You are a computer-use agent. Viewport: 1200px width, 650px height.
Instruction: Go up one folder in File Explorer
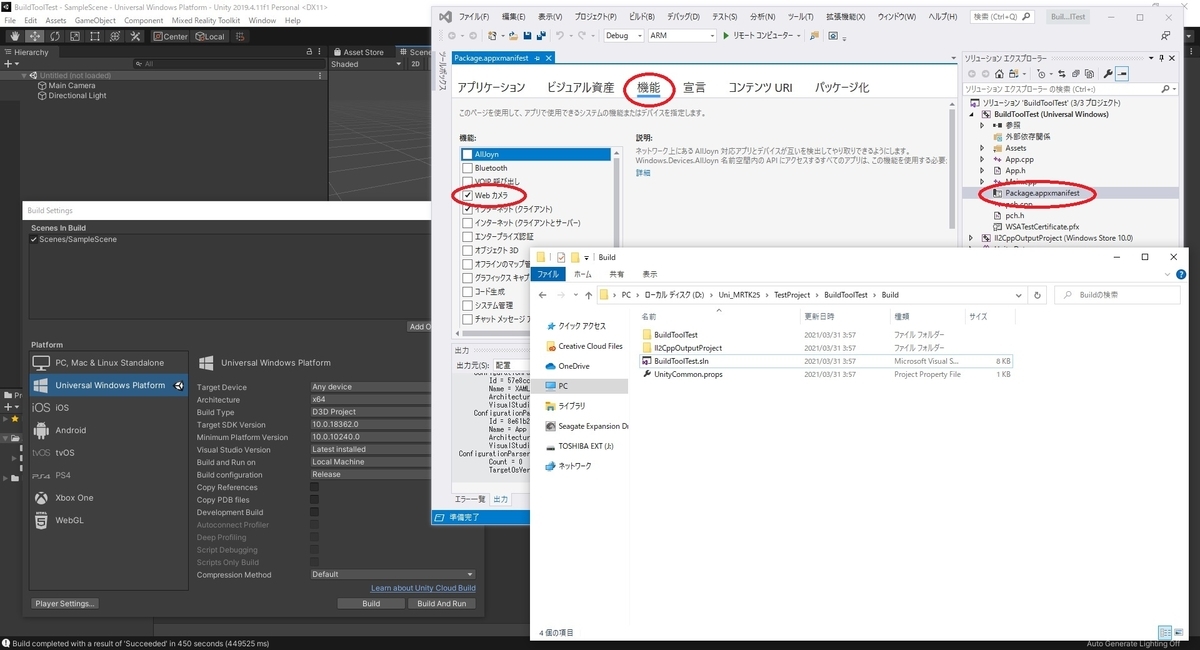click(587, 295)
